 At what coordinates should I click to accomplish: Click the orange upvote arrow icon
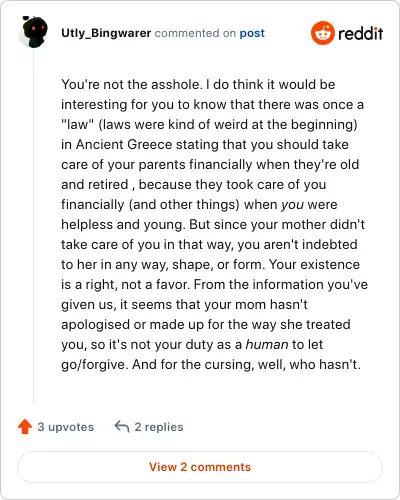[x=25, y=427]
